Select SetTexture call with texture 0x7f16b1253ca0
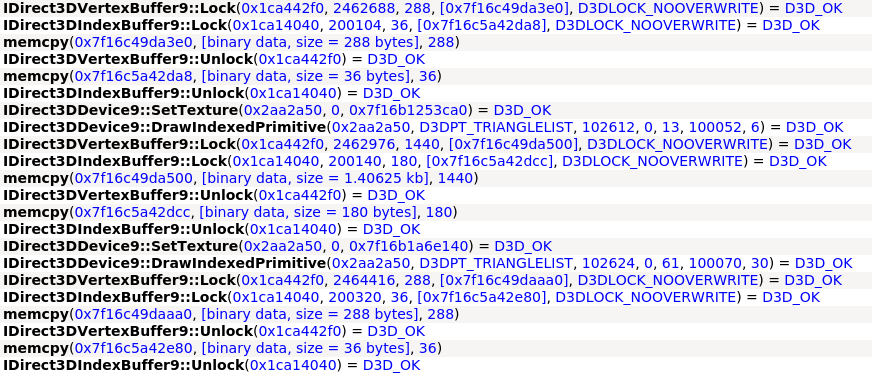872x374 pixels. [x=277, y=110]
